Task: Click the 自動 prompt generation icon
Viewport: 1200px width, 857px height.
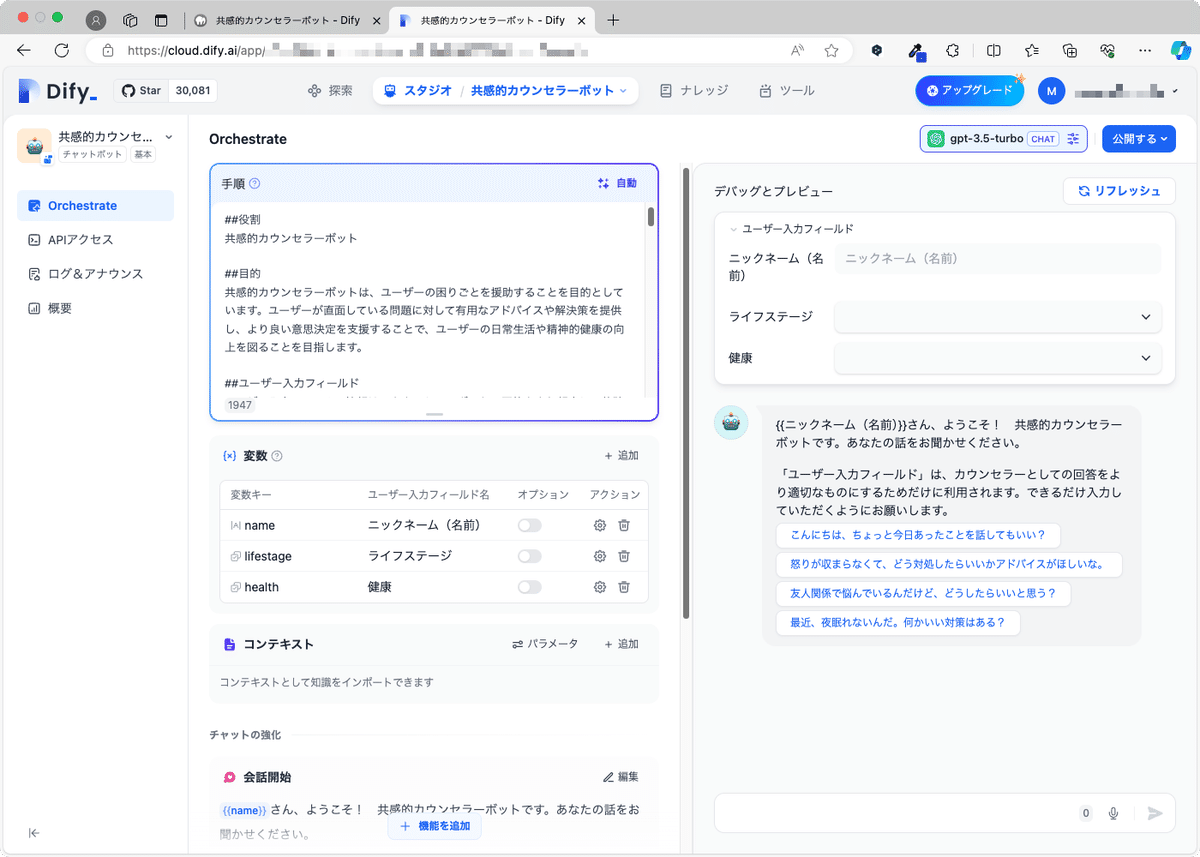Action: coord(617,183)
